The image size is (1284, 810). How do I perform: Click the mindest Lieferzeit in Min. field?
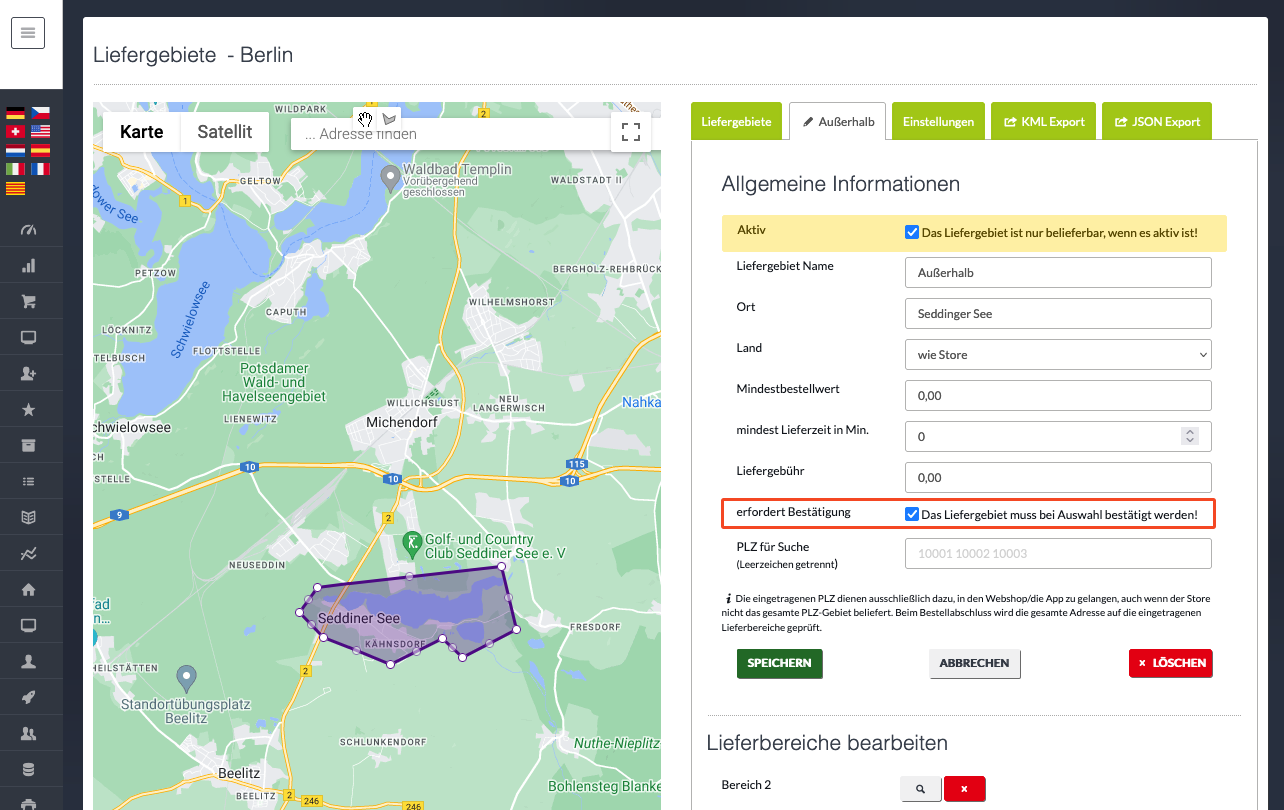pyautogui.click(x=1058, y=436)
